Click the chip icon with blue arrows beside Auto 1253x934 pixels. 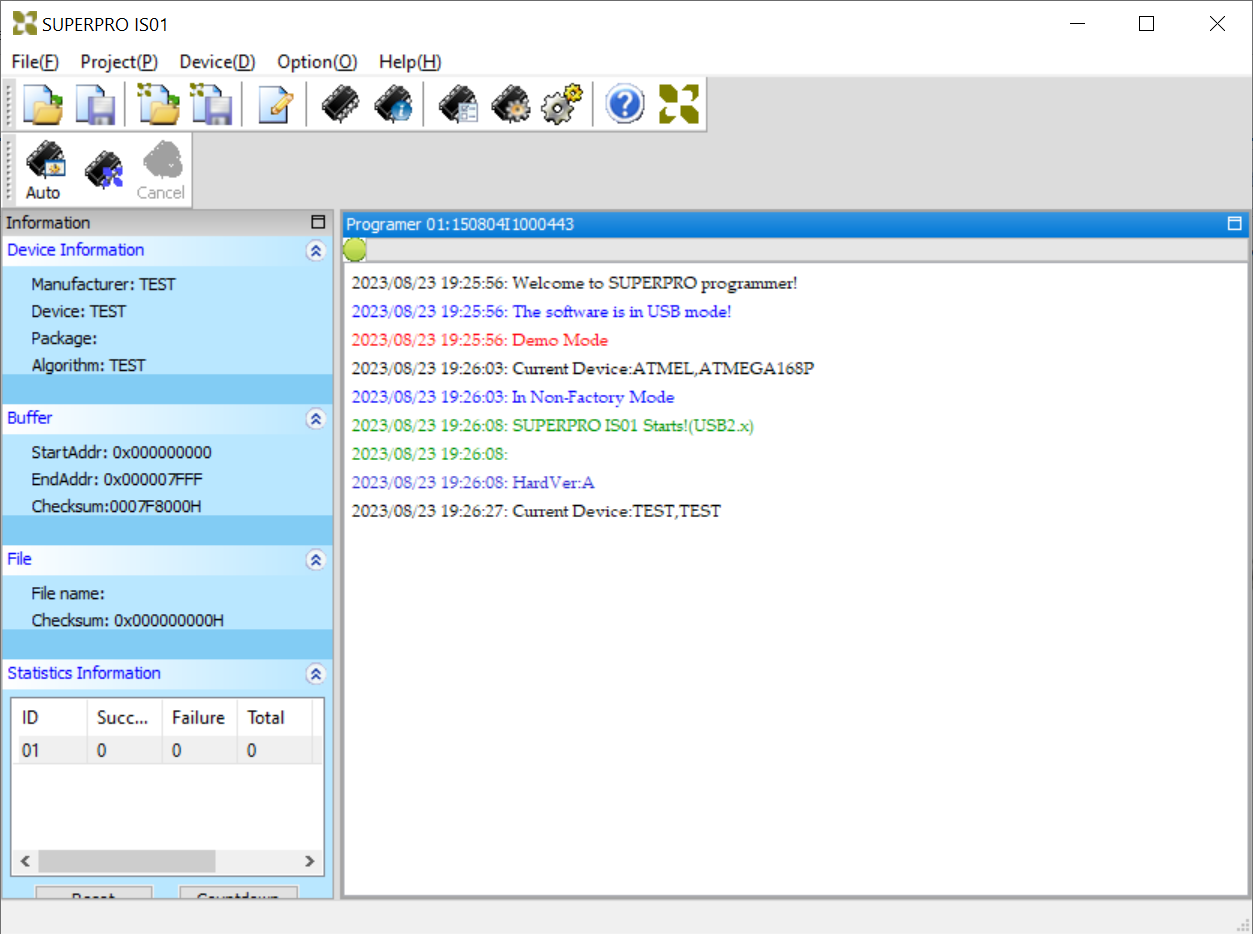pyautogui.click(x=103, y=171)
